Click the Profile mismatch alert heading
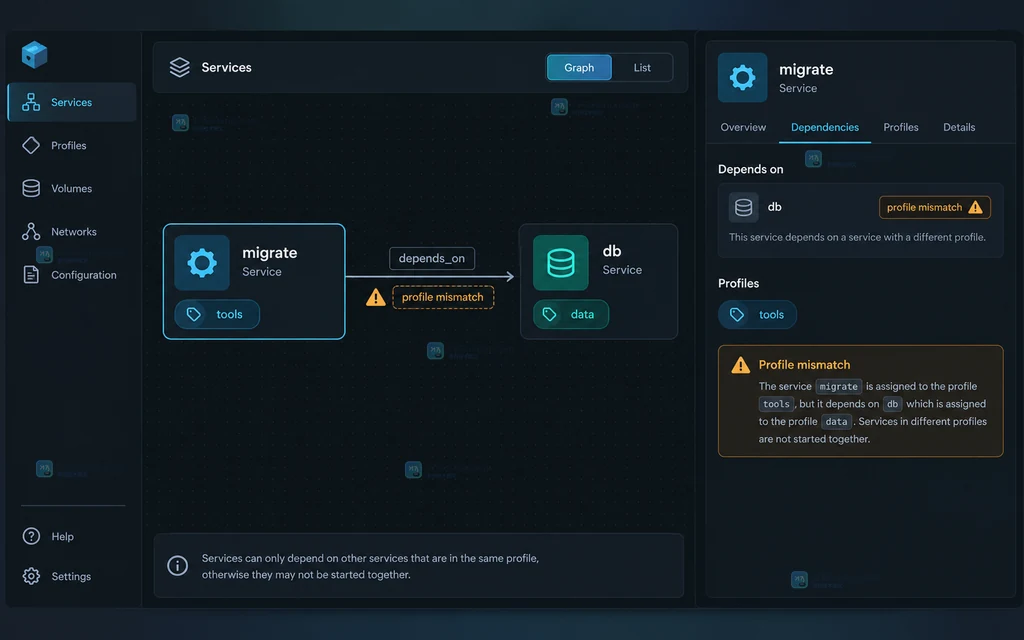 click(x=804, y=365)
